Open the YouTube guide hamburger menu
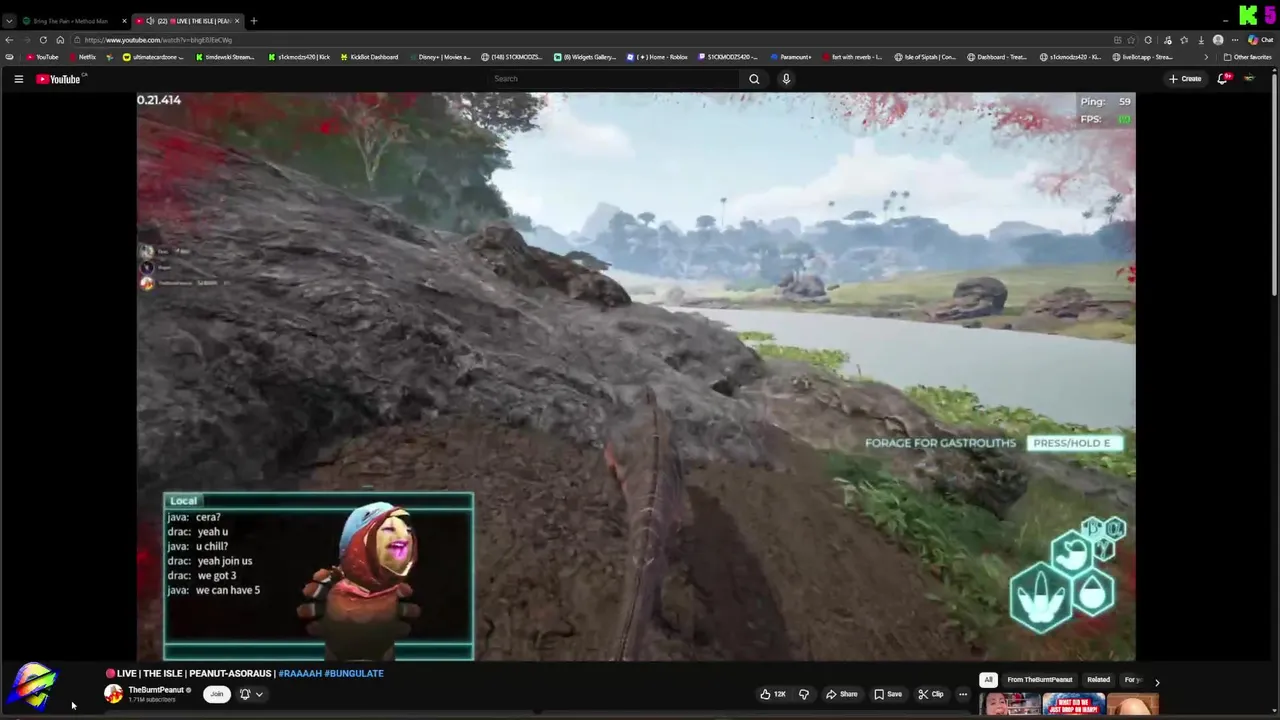 (18, 79)
